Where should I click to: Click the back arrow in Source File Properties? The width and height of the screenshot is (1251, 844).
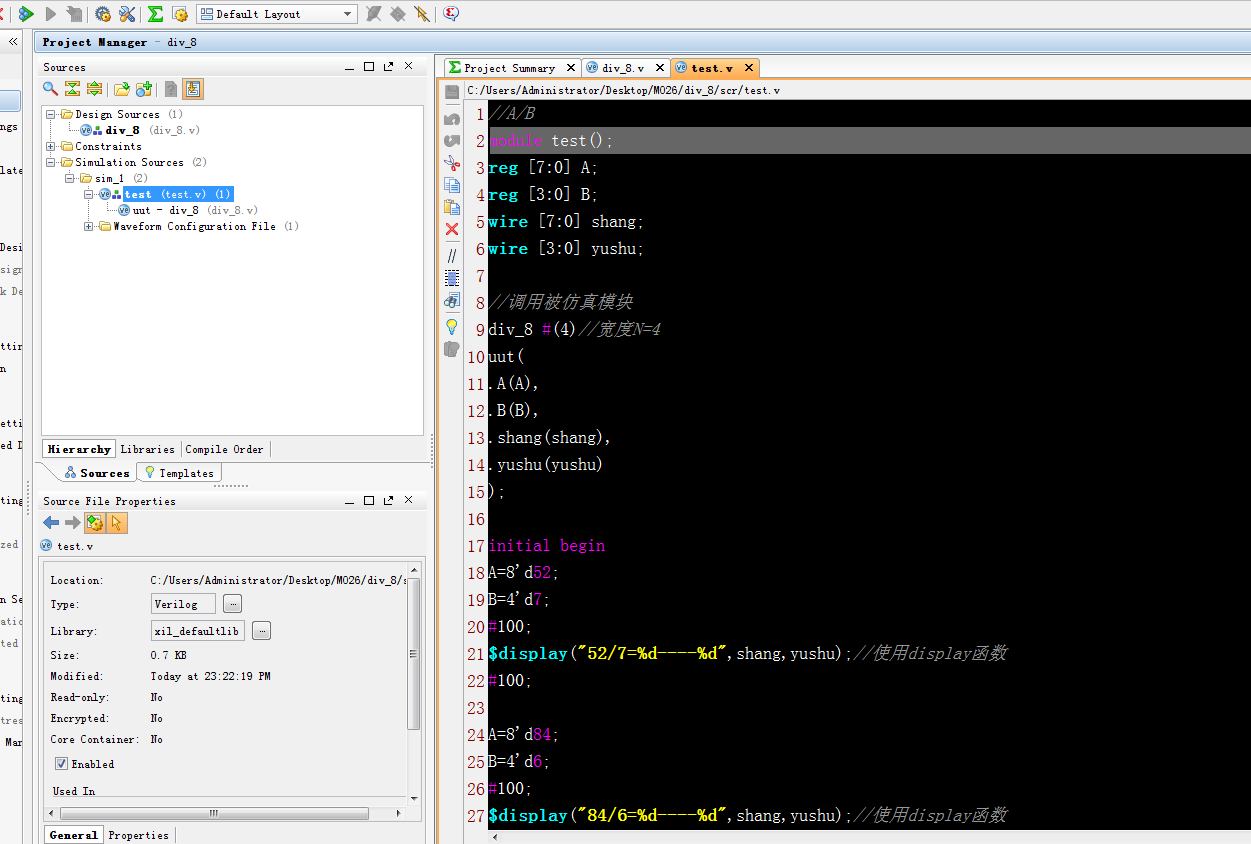51,523
